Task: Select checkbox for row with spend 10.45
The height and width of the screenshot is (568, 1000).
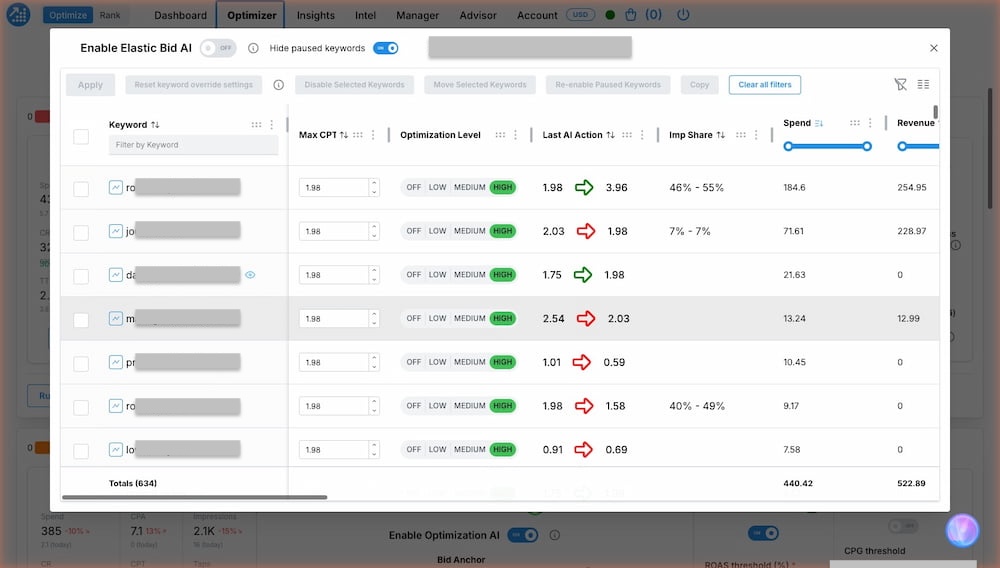Action: click(x=81, y=363)
